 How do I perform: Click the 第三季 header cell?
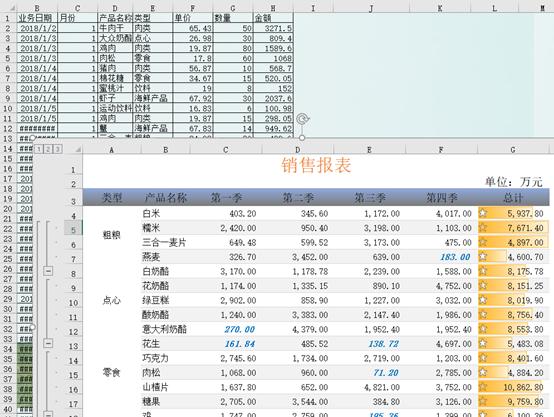[370, 198]
